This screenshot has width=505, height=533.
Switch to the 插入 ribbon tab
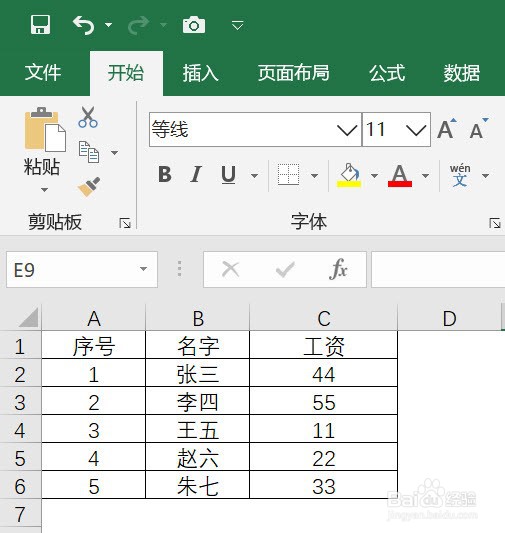pyautogui.click(x=200, y=72)
